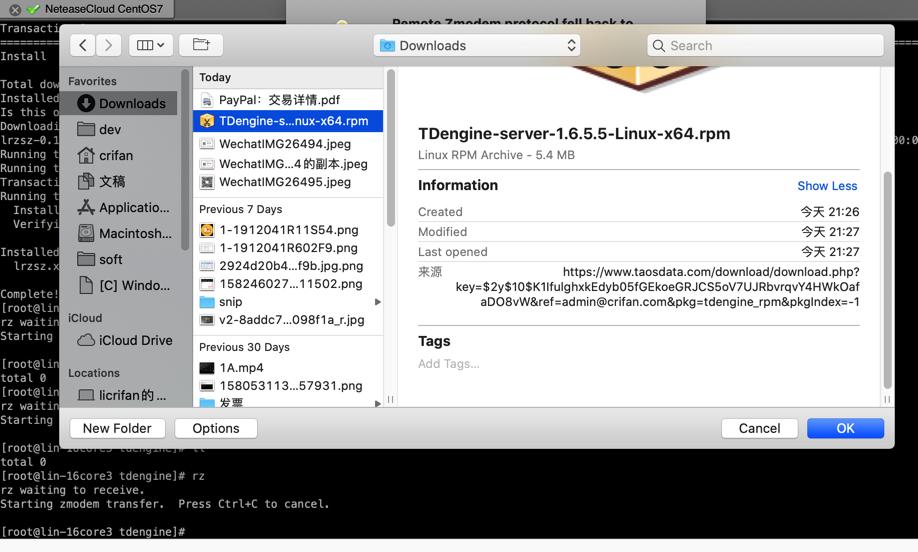Screen dimensions: 918x552
Task: Select 1A.mp4 video file
Action: (288, 368)
